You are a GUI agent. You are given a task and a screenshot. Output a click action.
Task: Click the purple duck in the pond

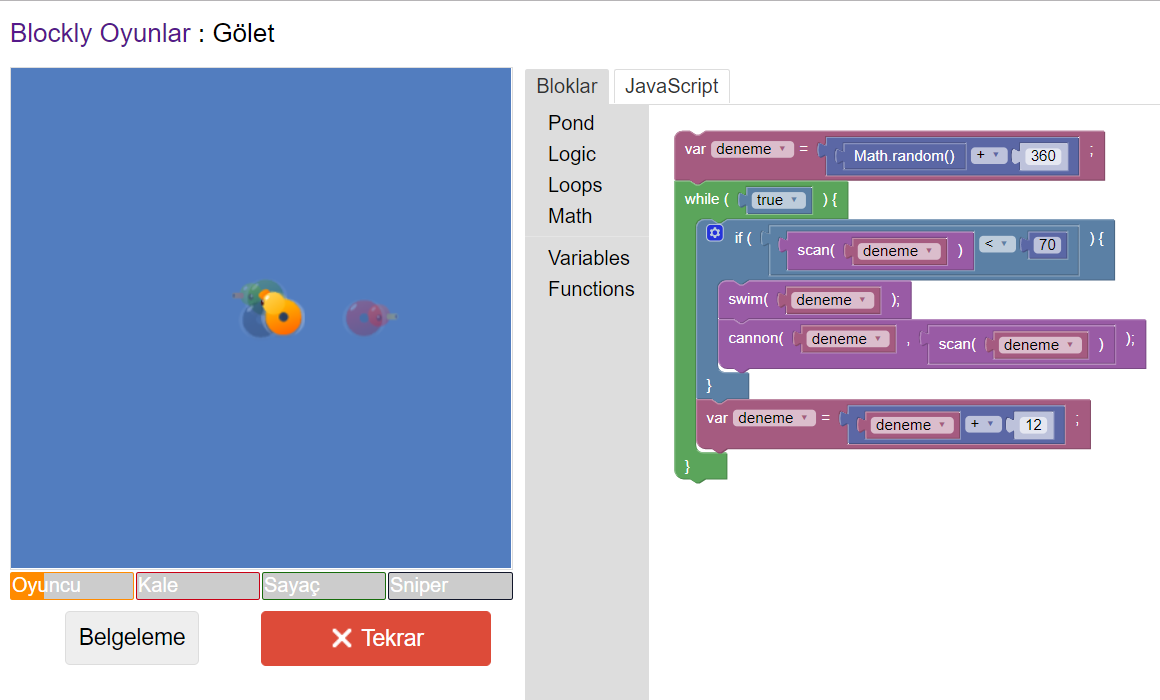(365, 318)
